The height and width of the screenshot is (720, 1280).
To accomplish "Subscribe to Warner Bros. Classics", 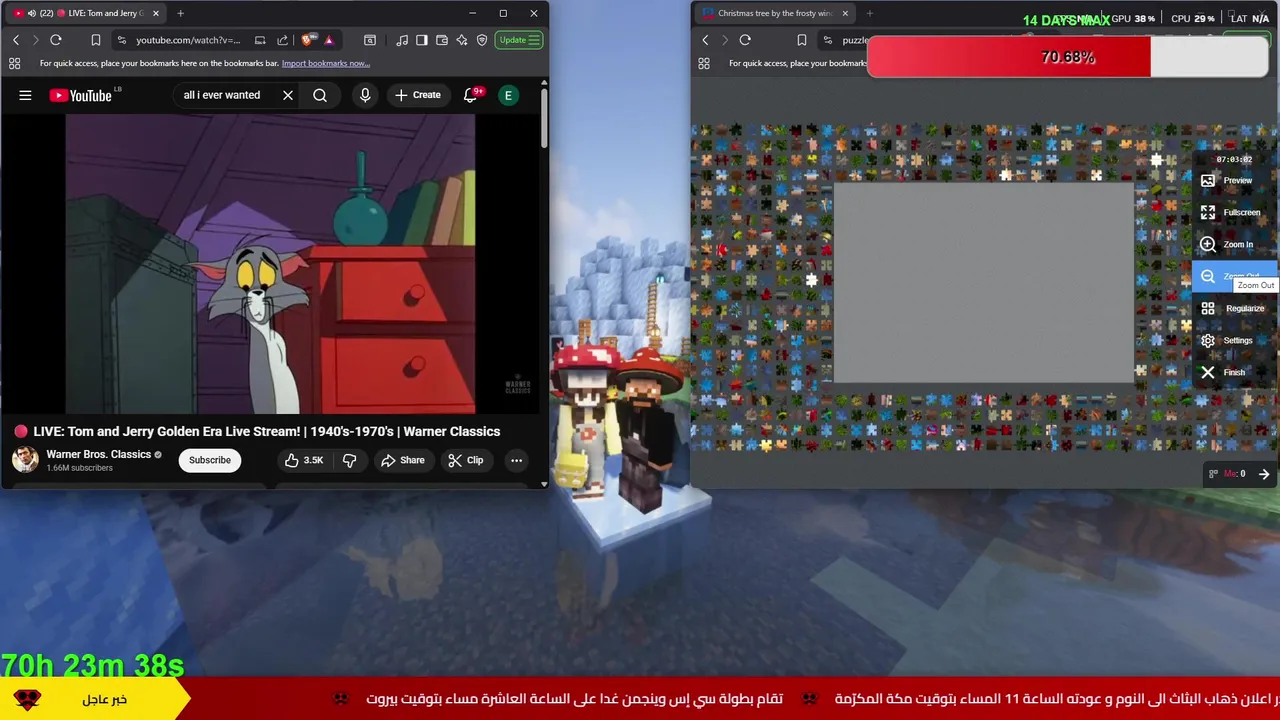I will (x=210, y=460).
